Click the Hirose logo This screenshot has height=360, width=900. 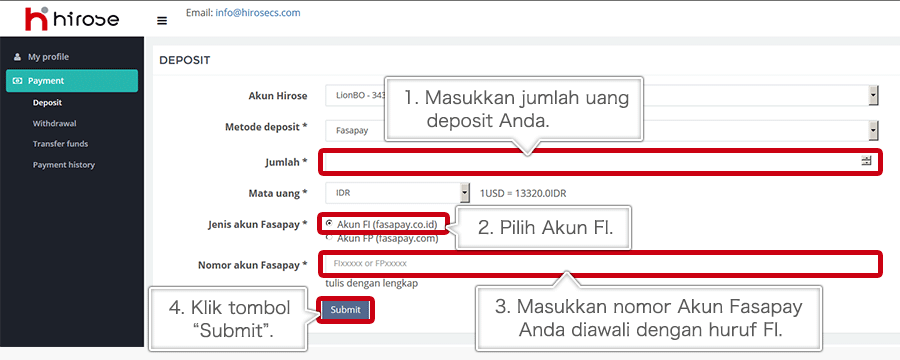click(x=72, y=18)
